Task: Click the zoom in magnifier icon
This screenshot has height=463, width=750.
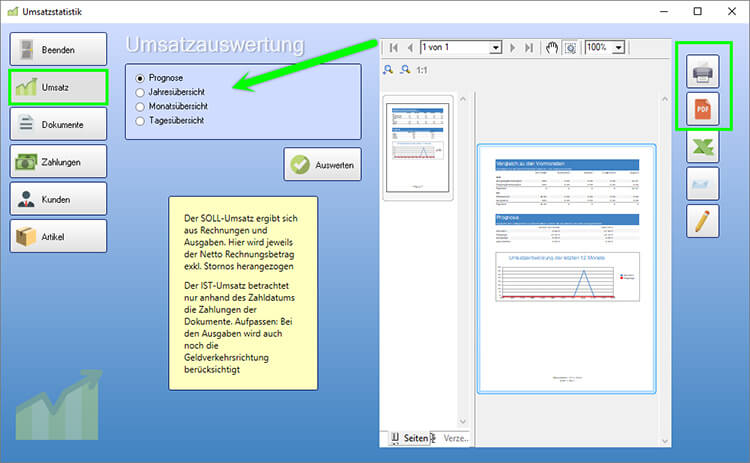Action: pyautogui.click(x=388, y=70)
